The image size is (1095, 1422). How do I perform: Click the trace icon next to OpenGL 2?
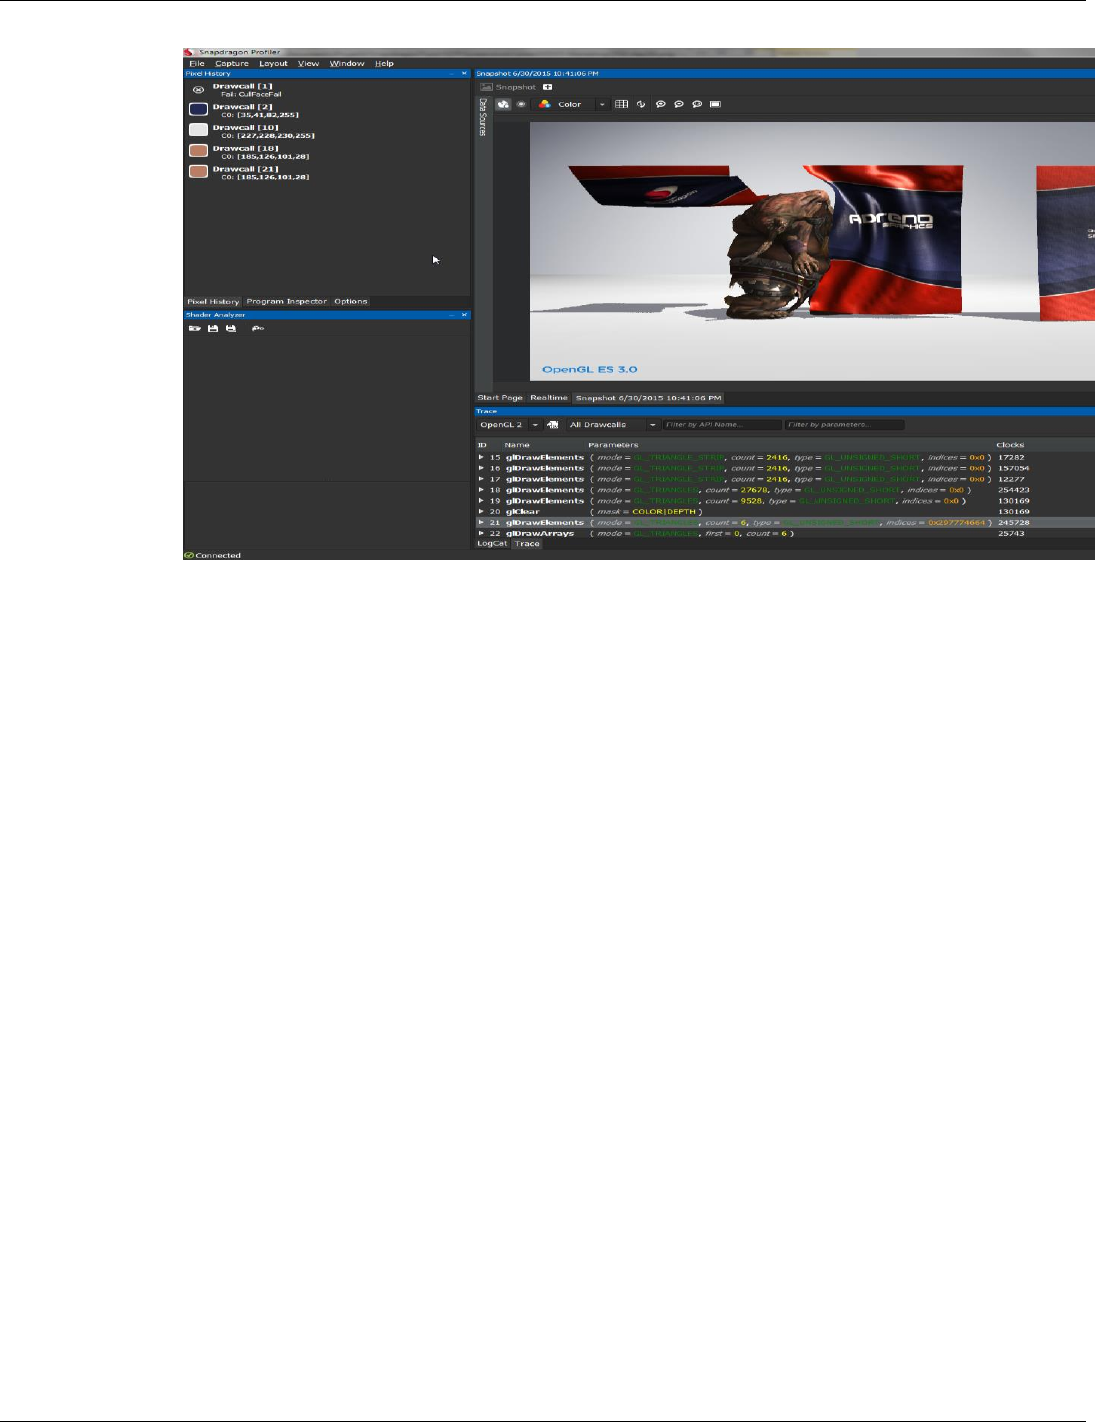(552, 425)
